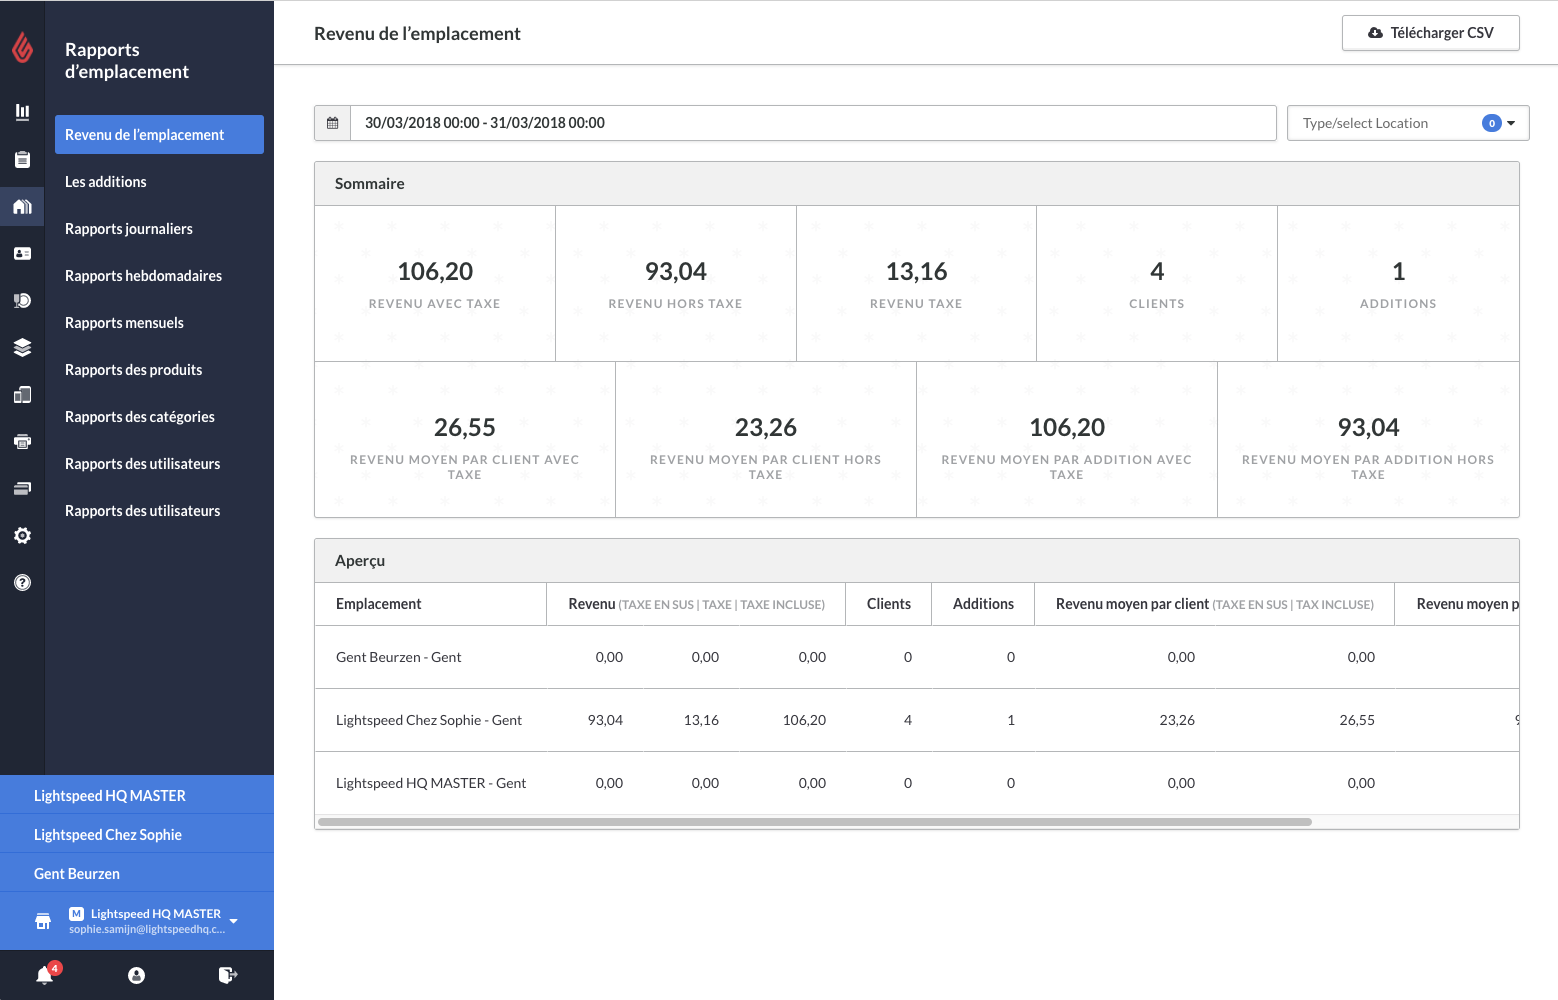Screen dimensions: 1558x1000
Task: Open settings via the gear icon
Action: (x=22, y=536)
